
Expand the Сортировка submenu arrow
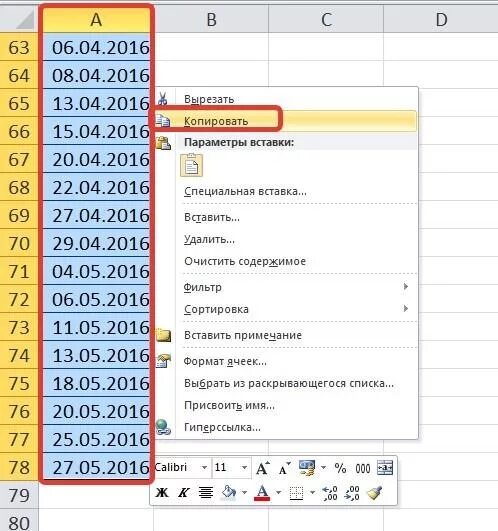tap(406, 308)
